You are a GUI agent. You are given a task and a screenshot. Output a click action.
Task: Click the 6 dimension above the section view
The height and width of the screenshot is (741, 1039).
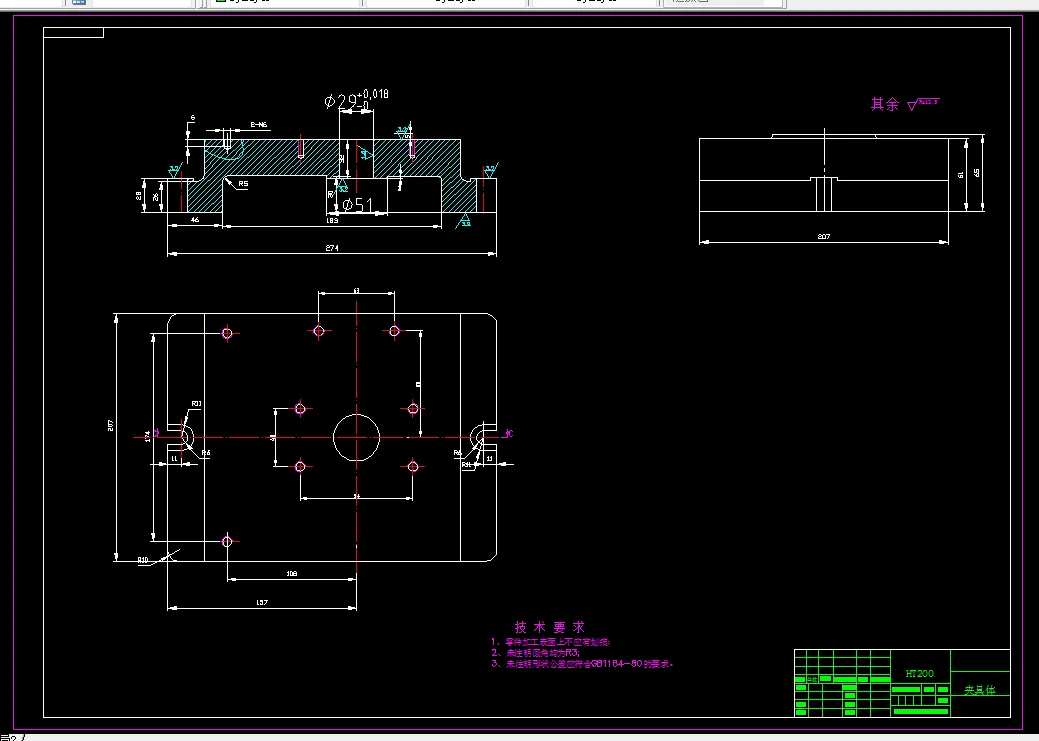click(x=193, y=118)
